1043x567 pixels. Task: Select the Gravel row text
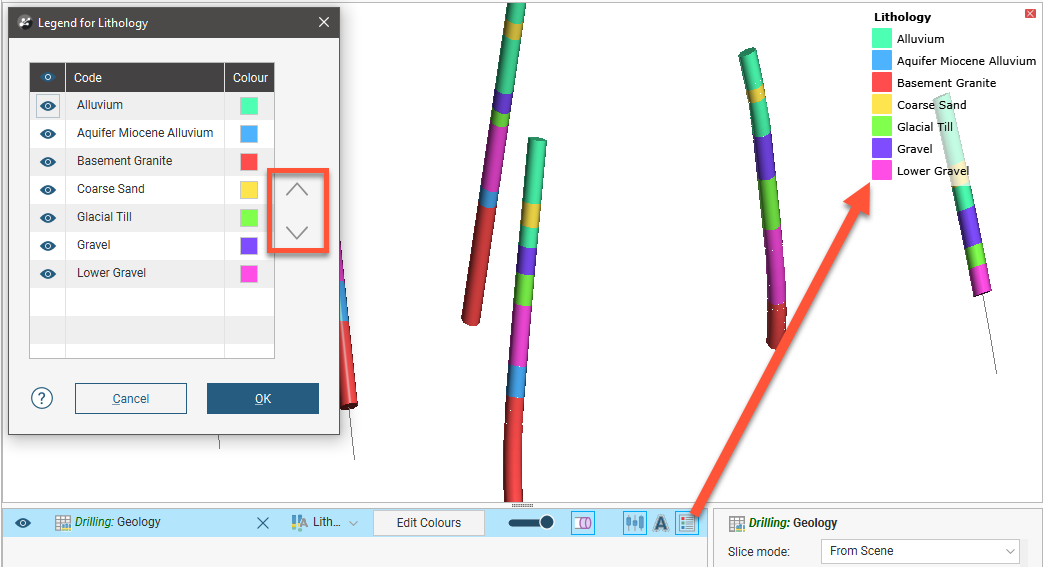[94, 245]
